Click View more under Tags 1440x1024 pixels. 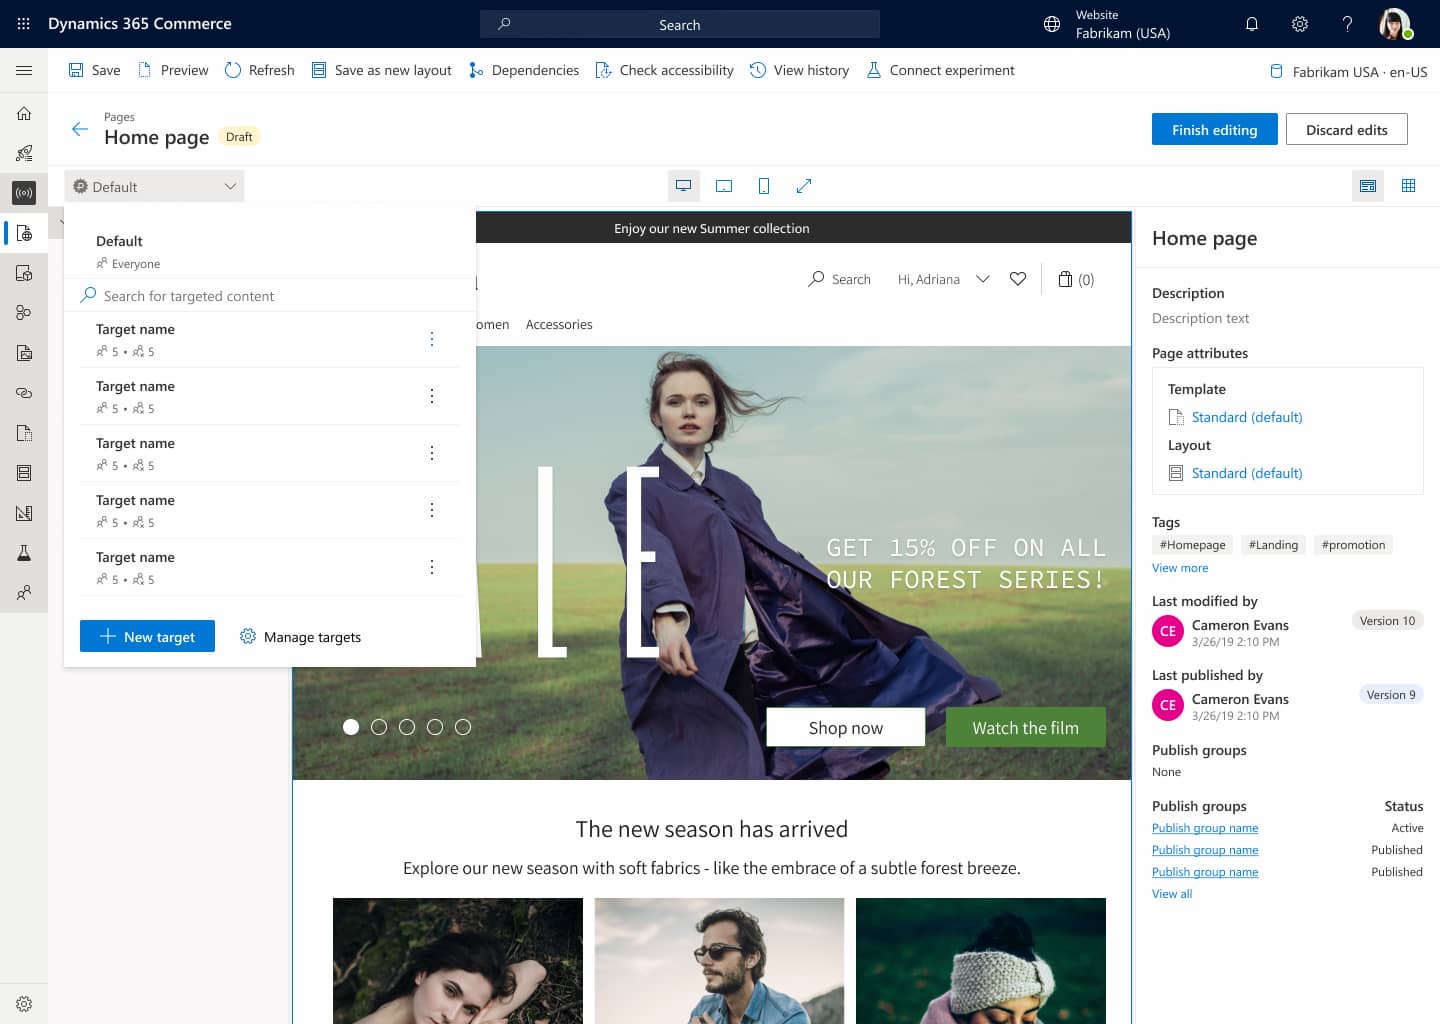click(1179, 567)
